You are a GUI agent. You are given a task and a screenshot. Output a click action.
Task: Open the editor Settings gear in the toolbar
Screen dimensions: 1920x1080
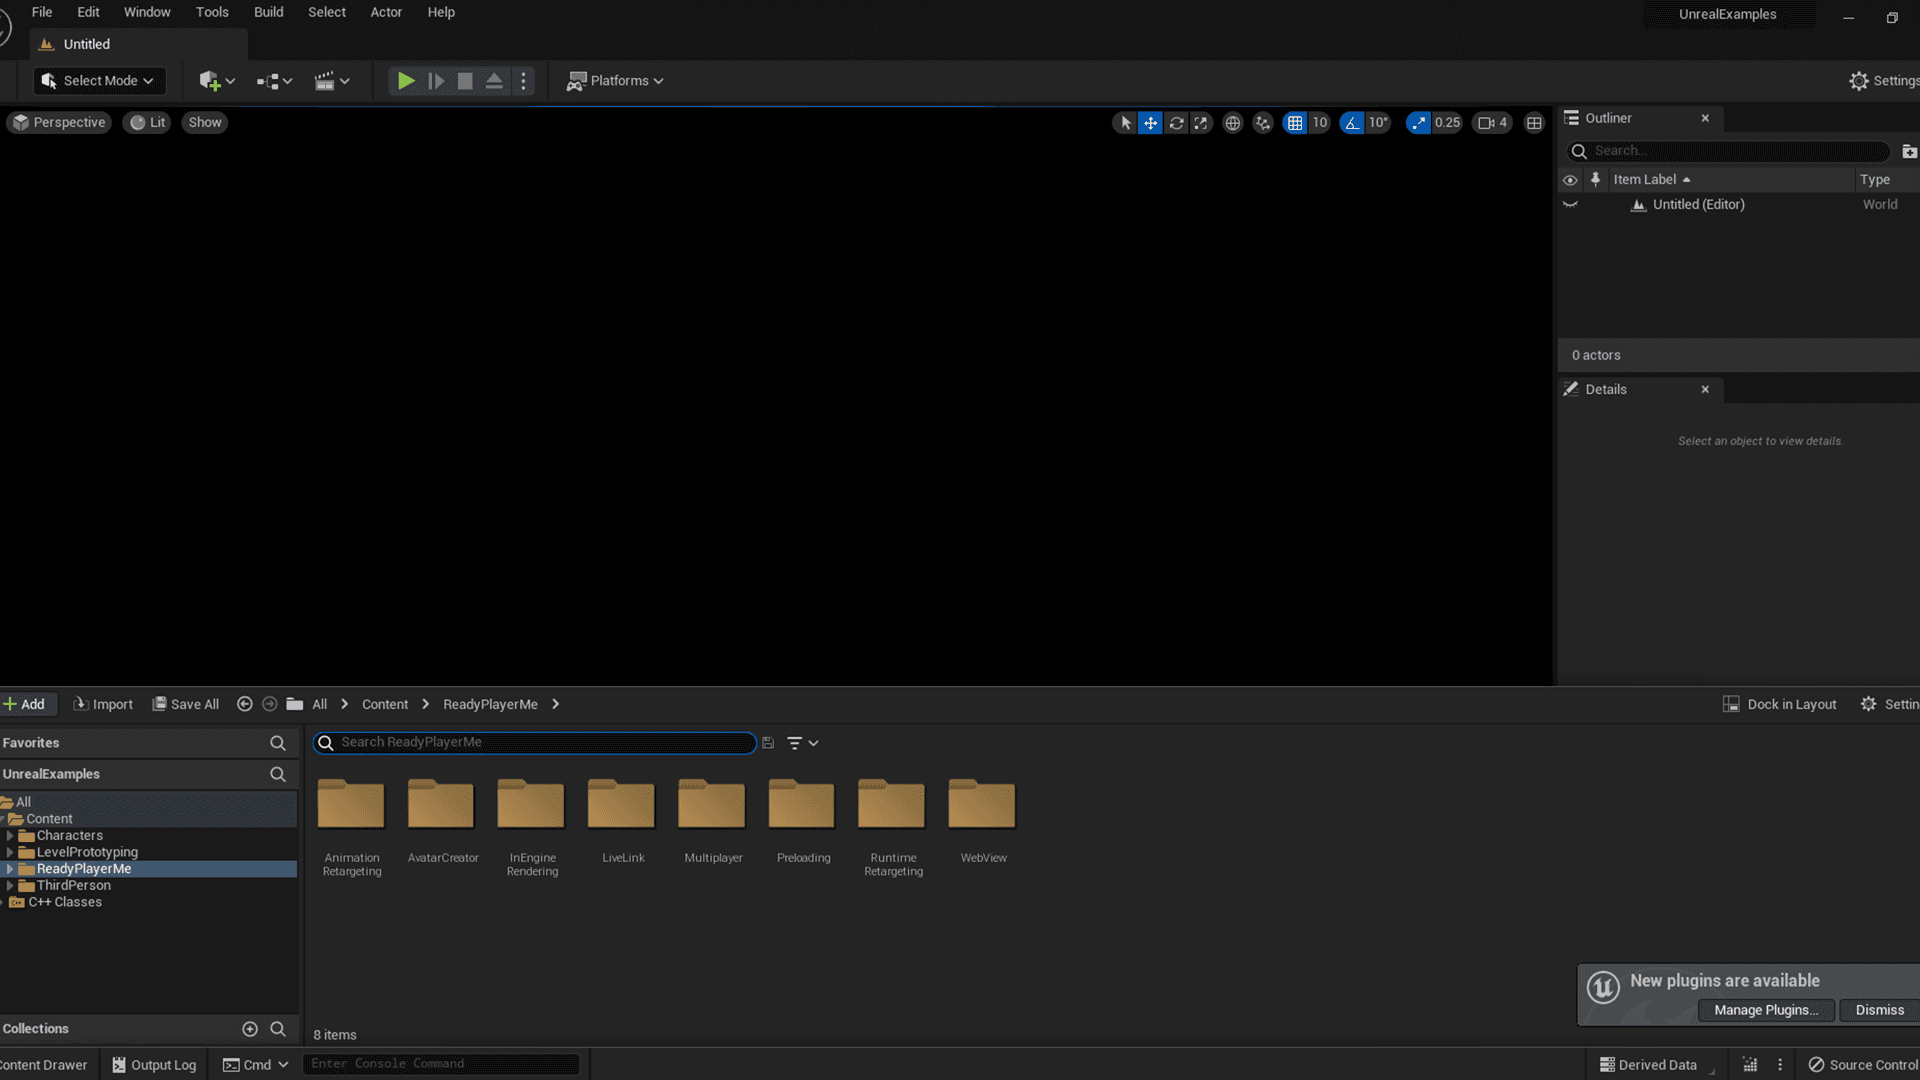(1883, 81)
